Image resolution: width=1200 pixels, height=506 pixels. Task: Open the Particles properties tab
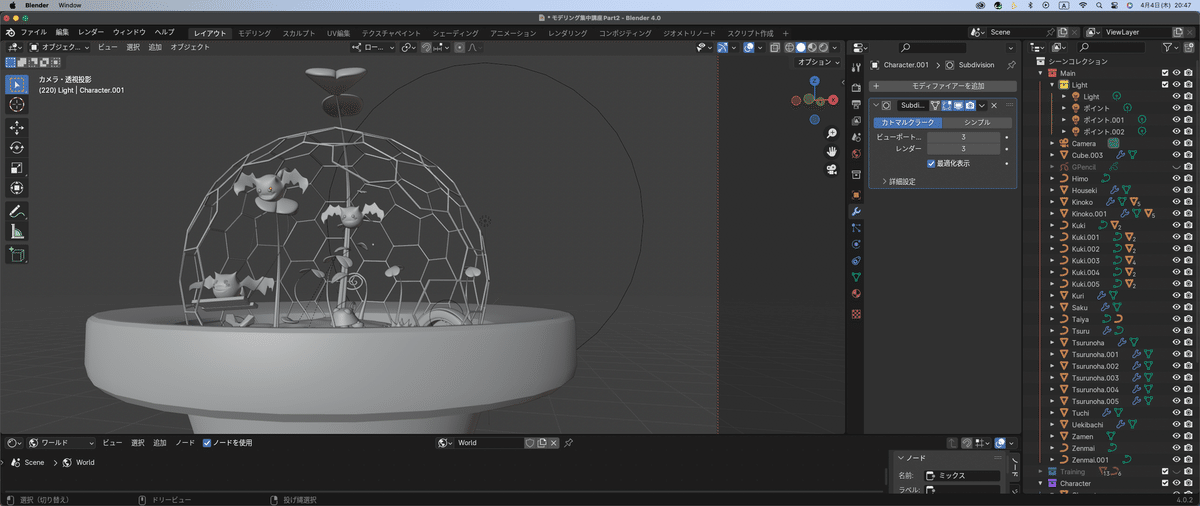pos(856,228)
